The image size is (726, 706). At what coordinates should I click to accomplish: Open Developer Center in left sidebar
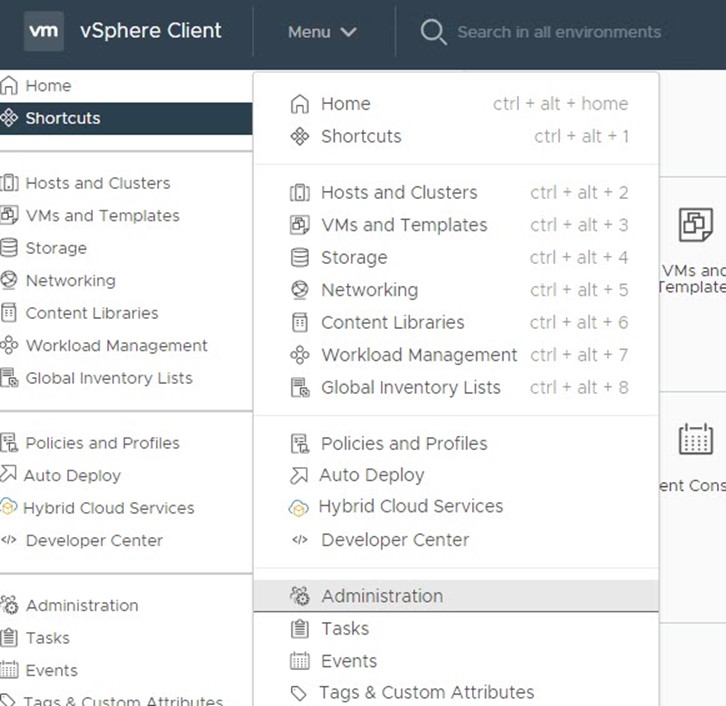94,540
